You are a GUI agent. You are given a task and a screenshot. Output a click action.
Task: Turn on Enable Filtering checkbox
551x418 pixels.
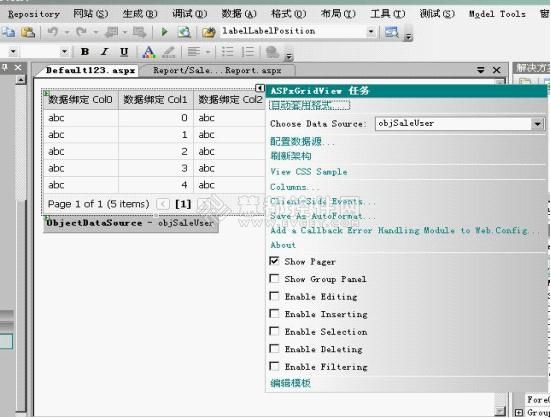coord(274,366)
